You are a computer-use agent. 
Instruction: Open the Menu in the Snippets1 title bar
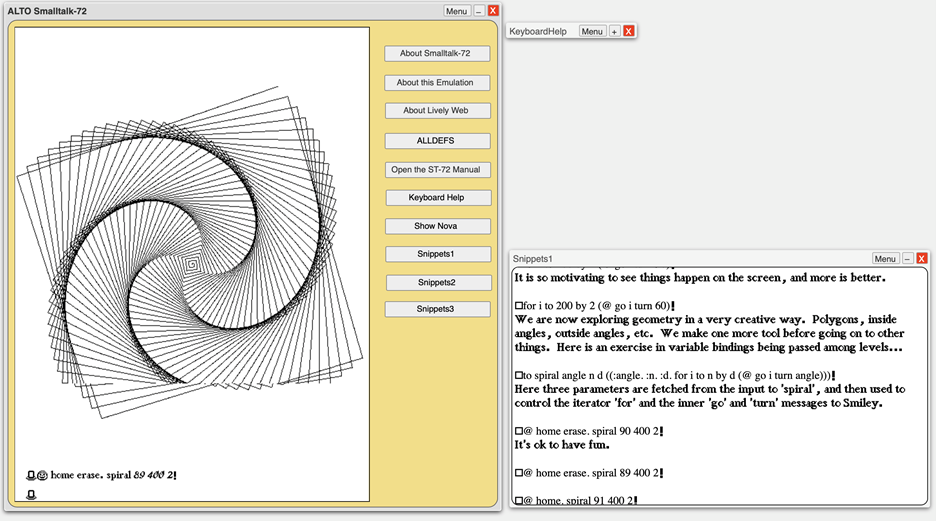(x=885, y=258)
